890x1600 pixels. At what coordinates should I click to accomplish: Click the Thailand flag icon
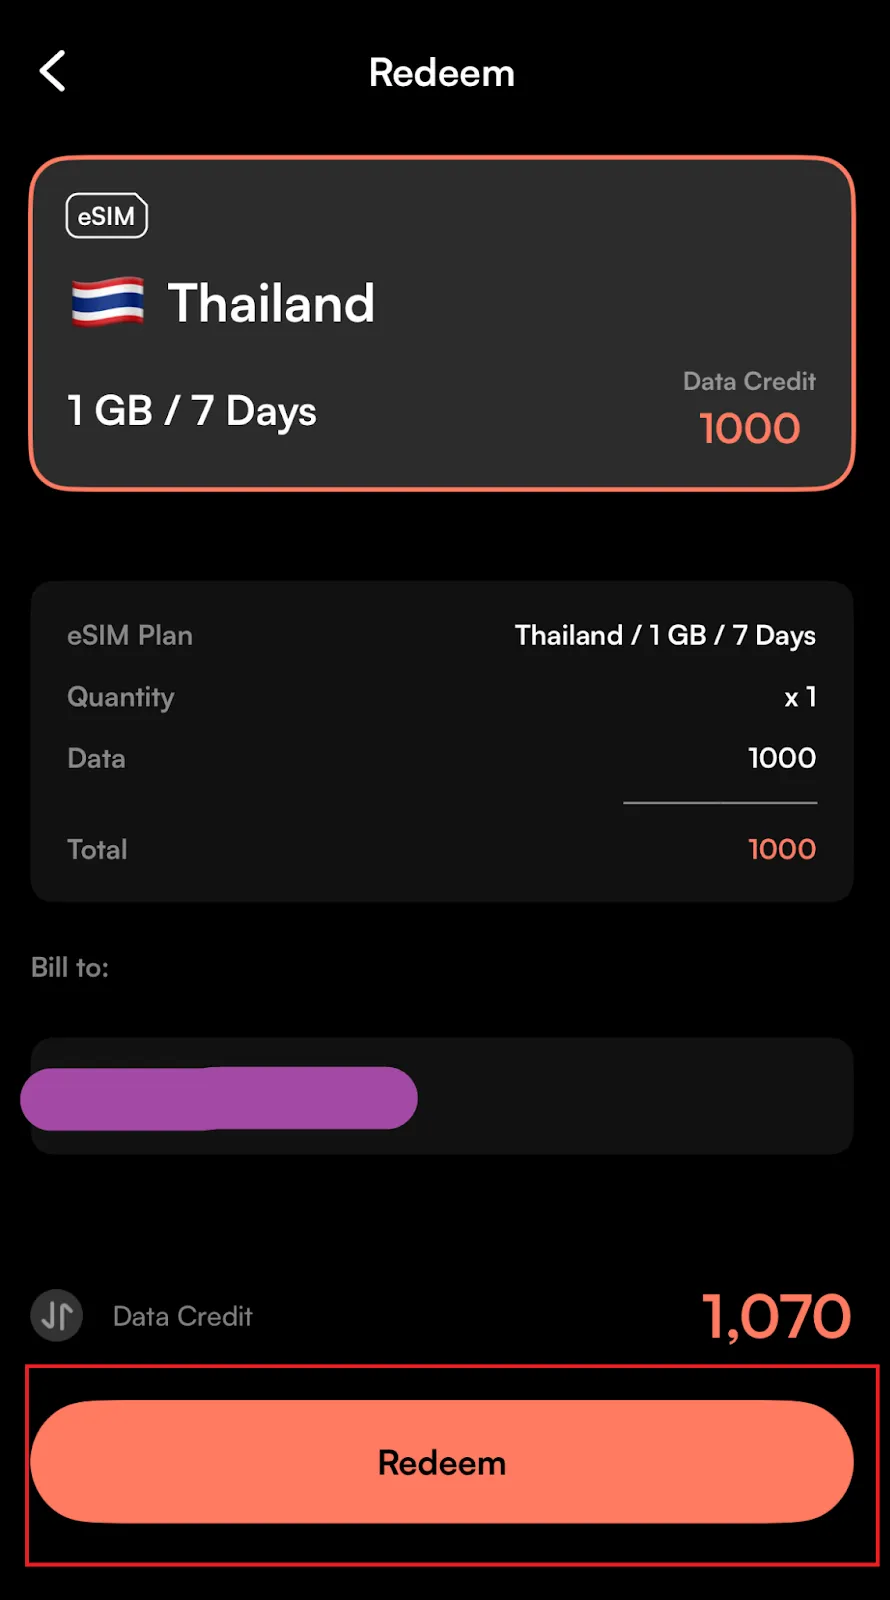tap(108, 302)
